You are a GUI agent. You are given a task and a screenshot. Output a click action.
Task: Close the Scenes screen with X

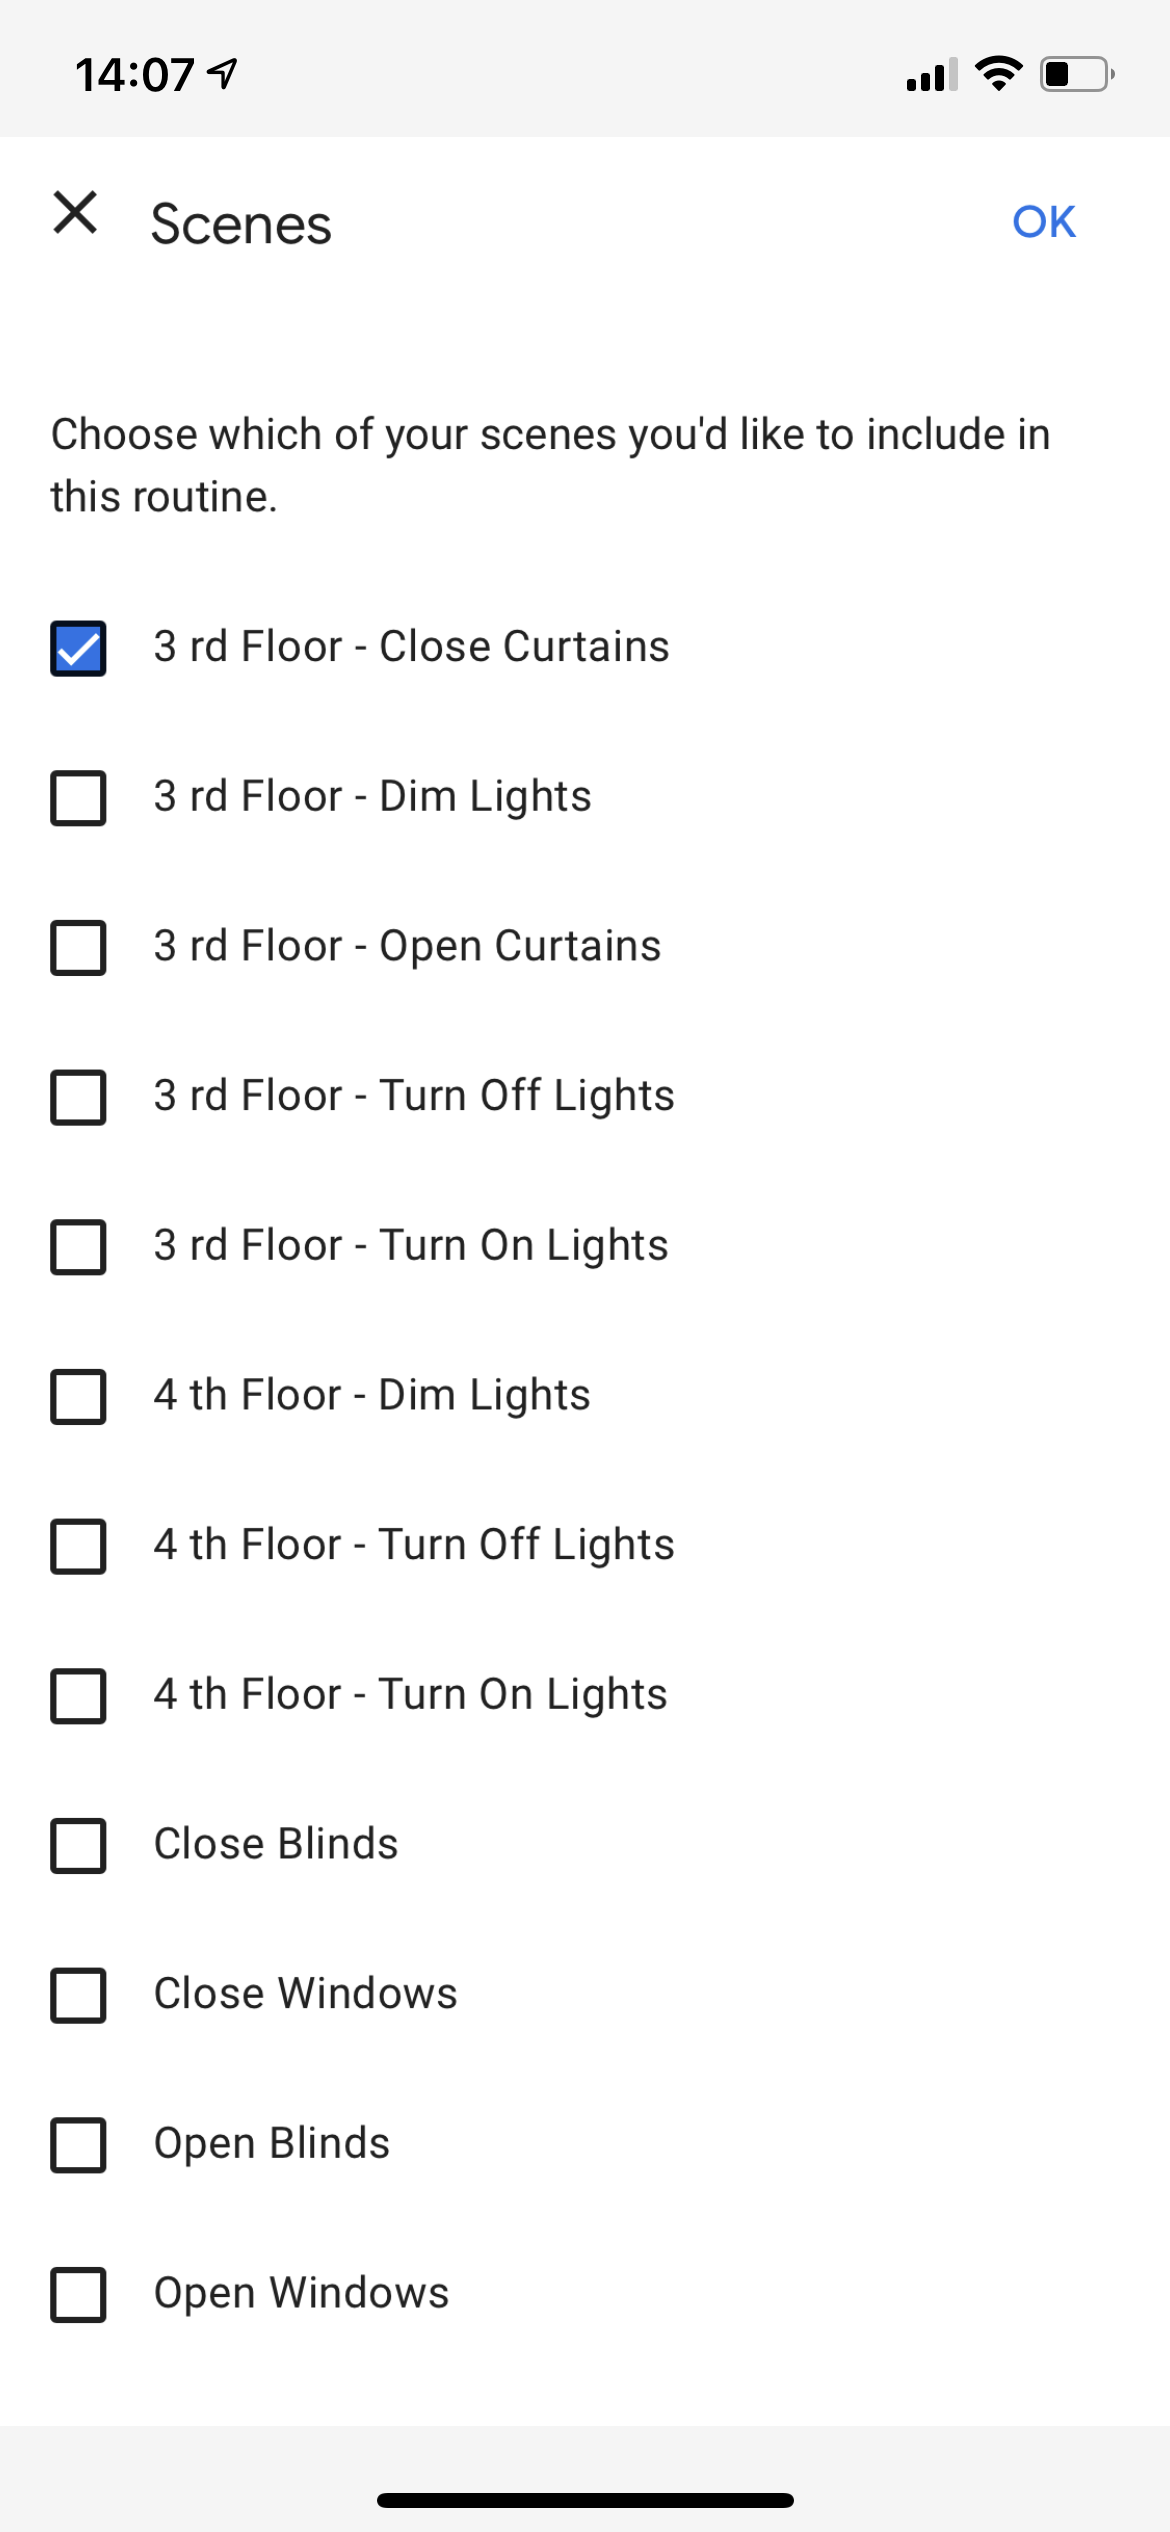[x=75, y=213]
